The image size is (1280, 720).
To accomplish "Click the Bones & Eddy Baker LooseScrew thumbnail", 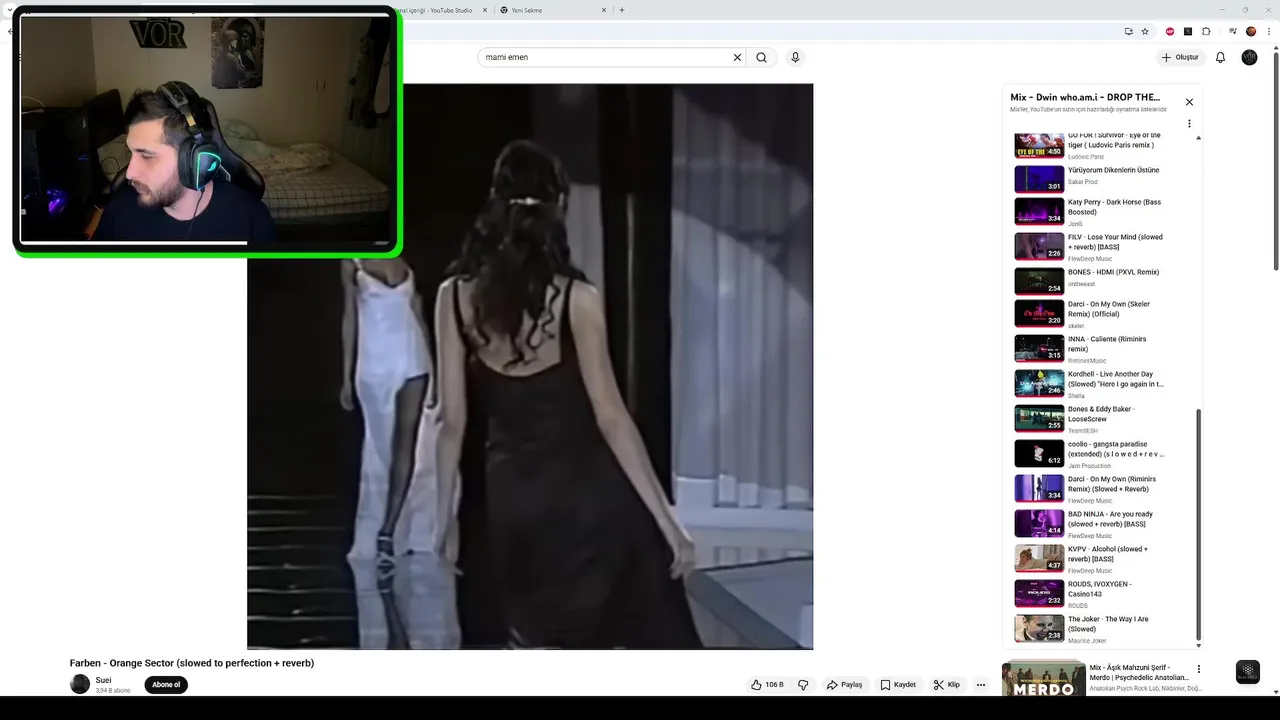I will point(1039,418).
